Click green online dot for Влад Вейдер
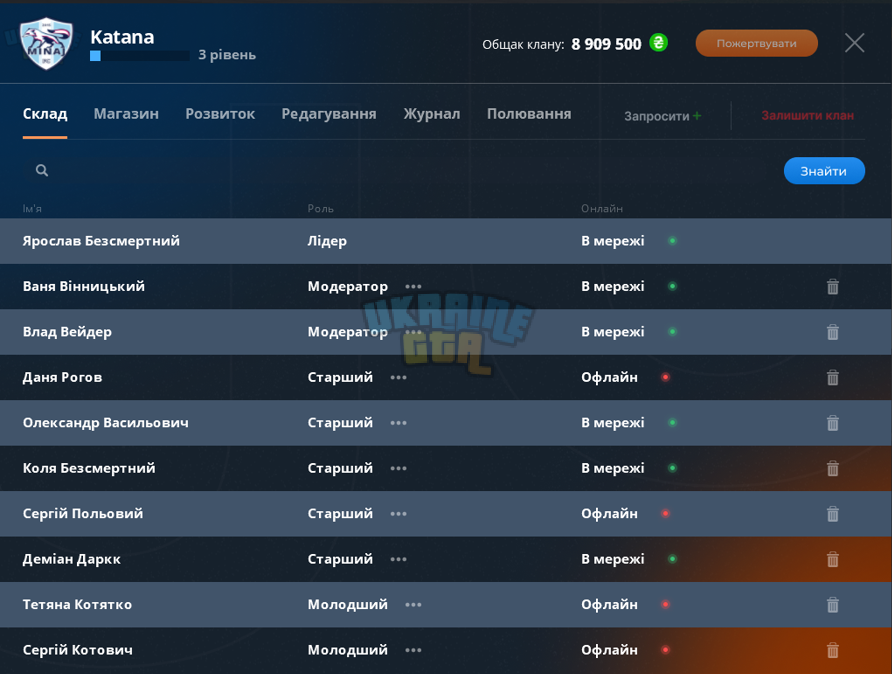Screen dimensions: 892x674 [x=672, y=332]
